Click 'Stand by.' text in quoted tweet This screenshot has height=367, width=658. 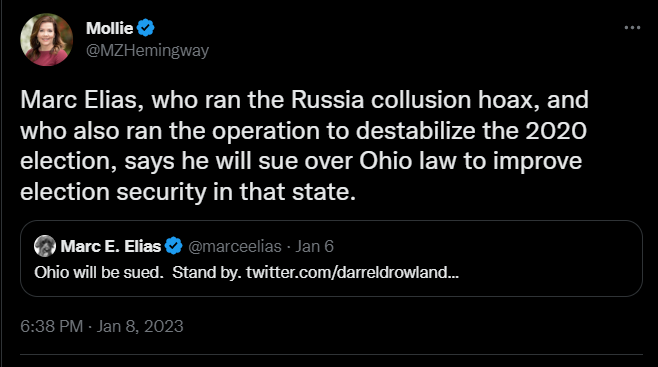click(x=207, y=272)
